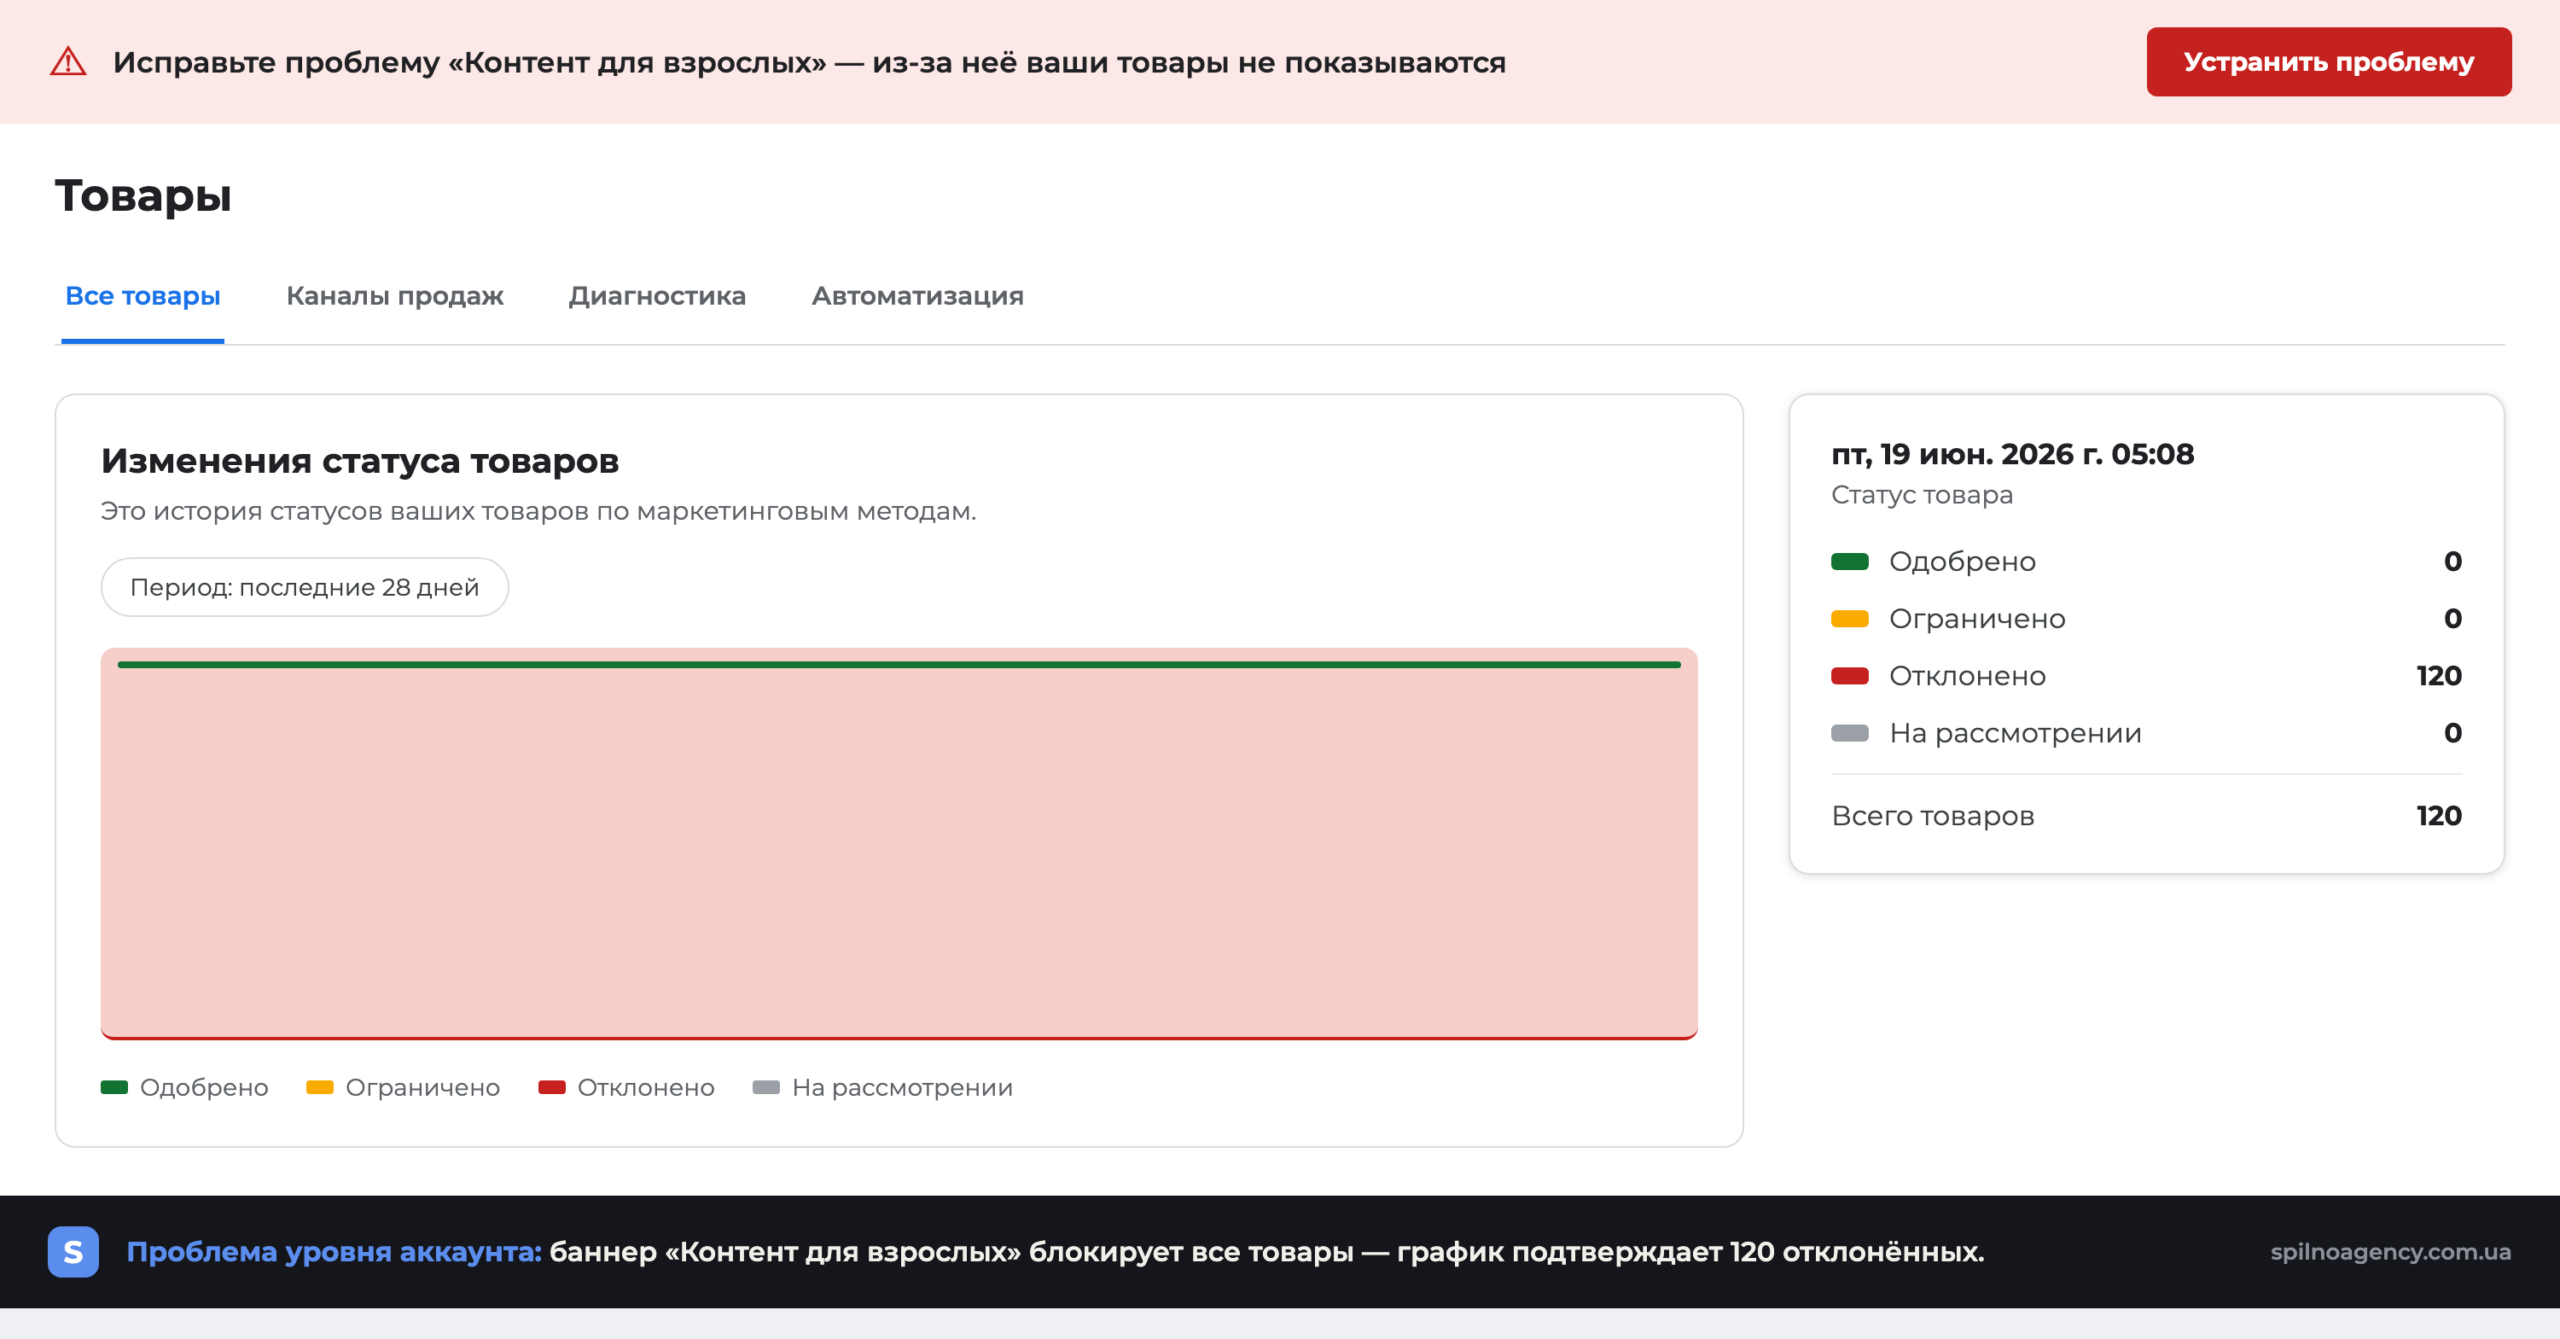Click the «Всего товаров» total 120
This screenshot has height=1339, width=2560.
click(x=2439, y=816)
